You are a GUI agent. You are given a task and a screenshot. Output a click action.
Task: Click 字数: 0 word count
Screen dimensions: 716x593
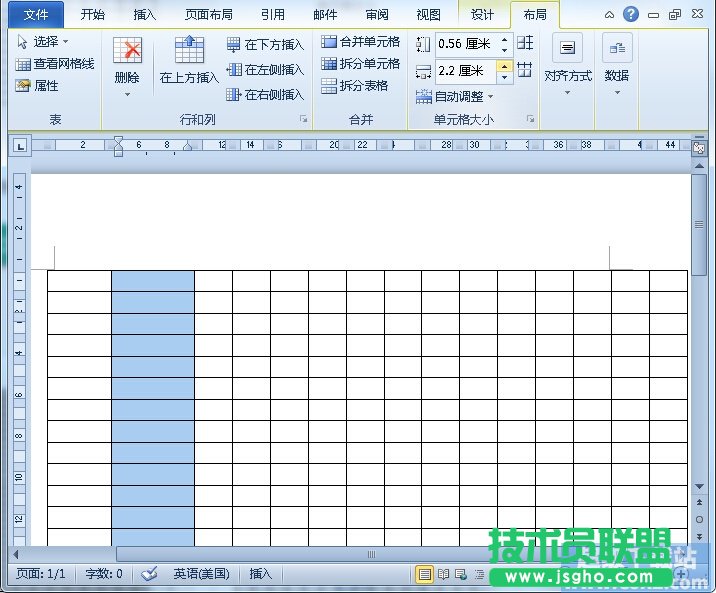[x=104, y=574]
